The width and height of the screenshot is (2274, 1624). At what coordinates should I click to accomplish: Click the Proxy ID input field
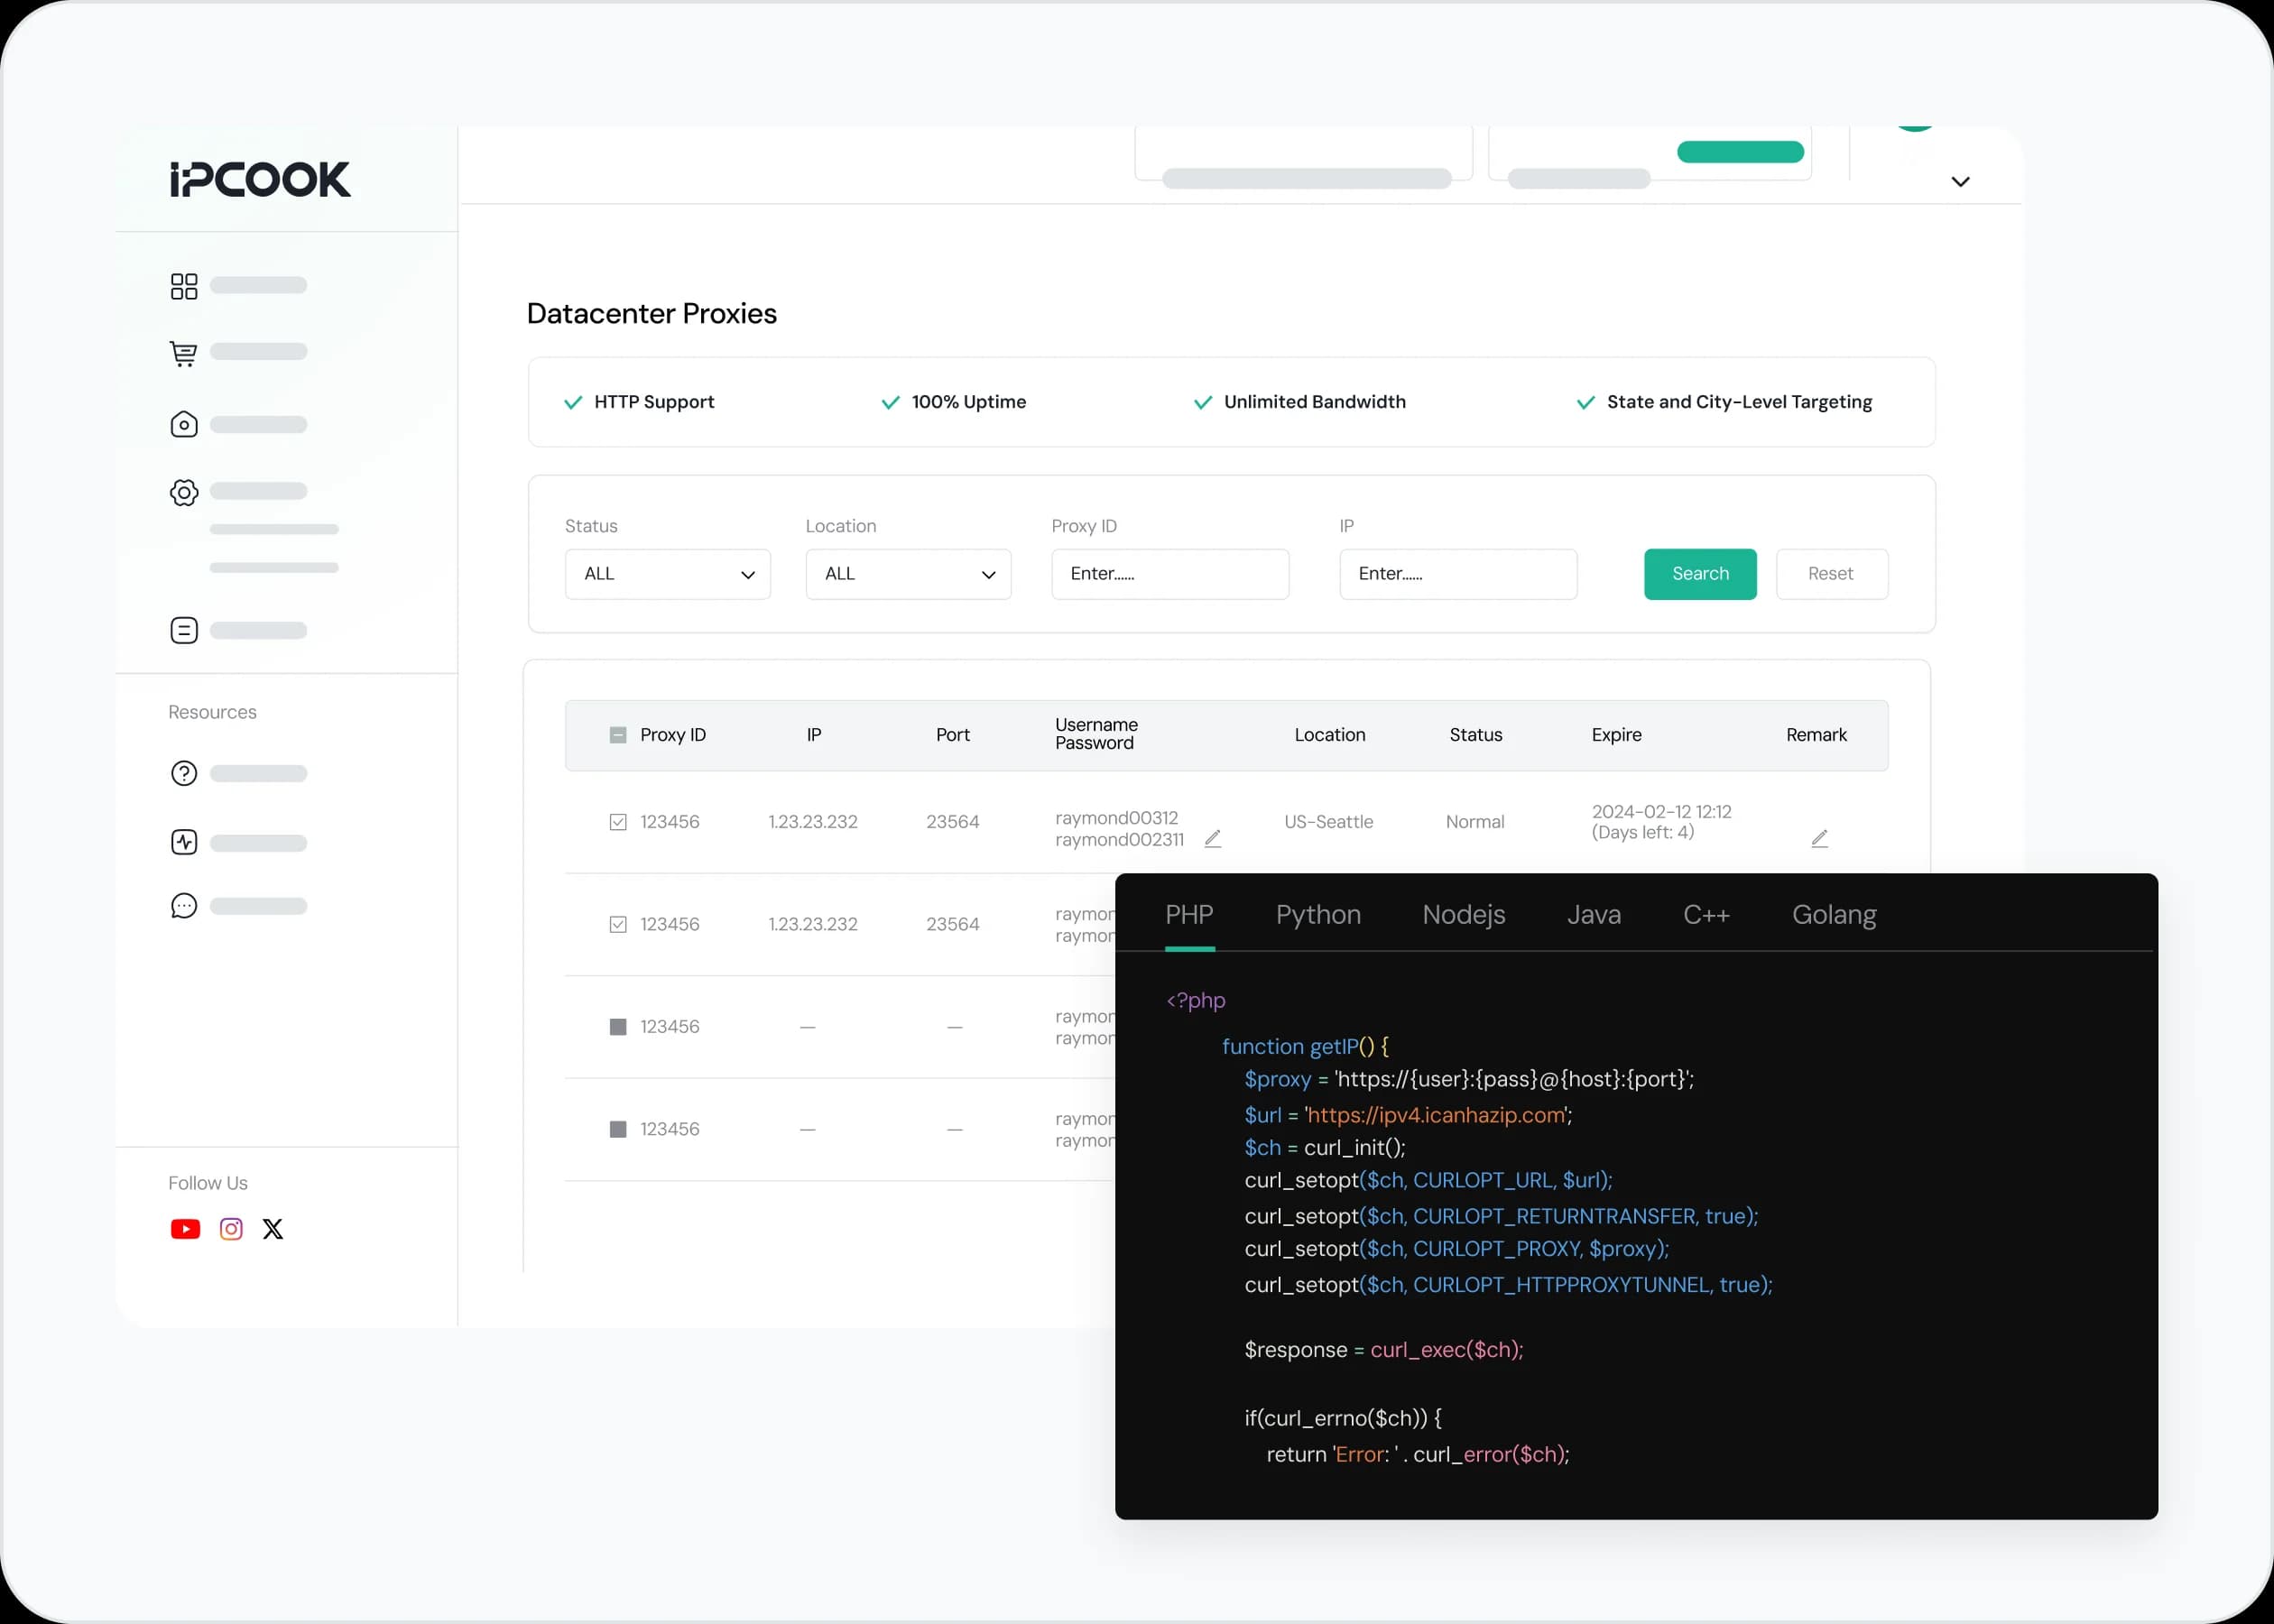pyautogui.click(x=1169, y=574)
